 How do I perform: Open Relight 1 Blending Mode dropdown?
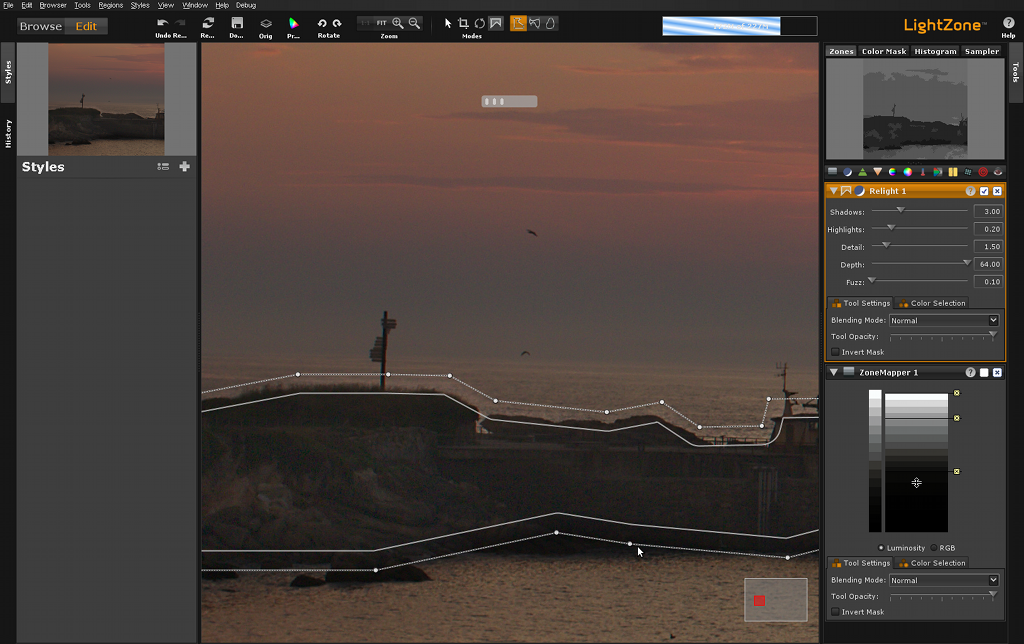pos(944,320)
